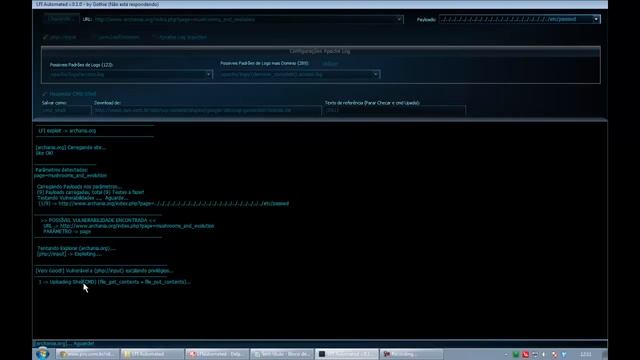This screenshot has height=360, width=640.
Task: Toggle the Hospedar CMD Shell checkbox
Action: (x=44, y=94)
